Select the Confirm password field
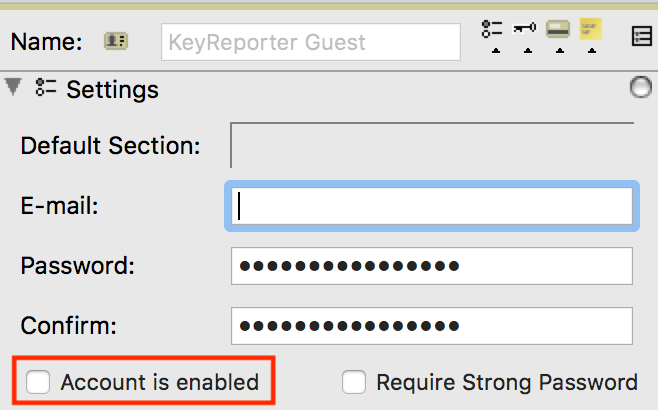This screenshot has height=410, width=658. [432, 326]
